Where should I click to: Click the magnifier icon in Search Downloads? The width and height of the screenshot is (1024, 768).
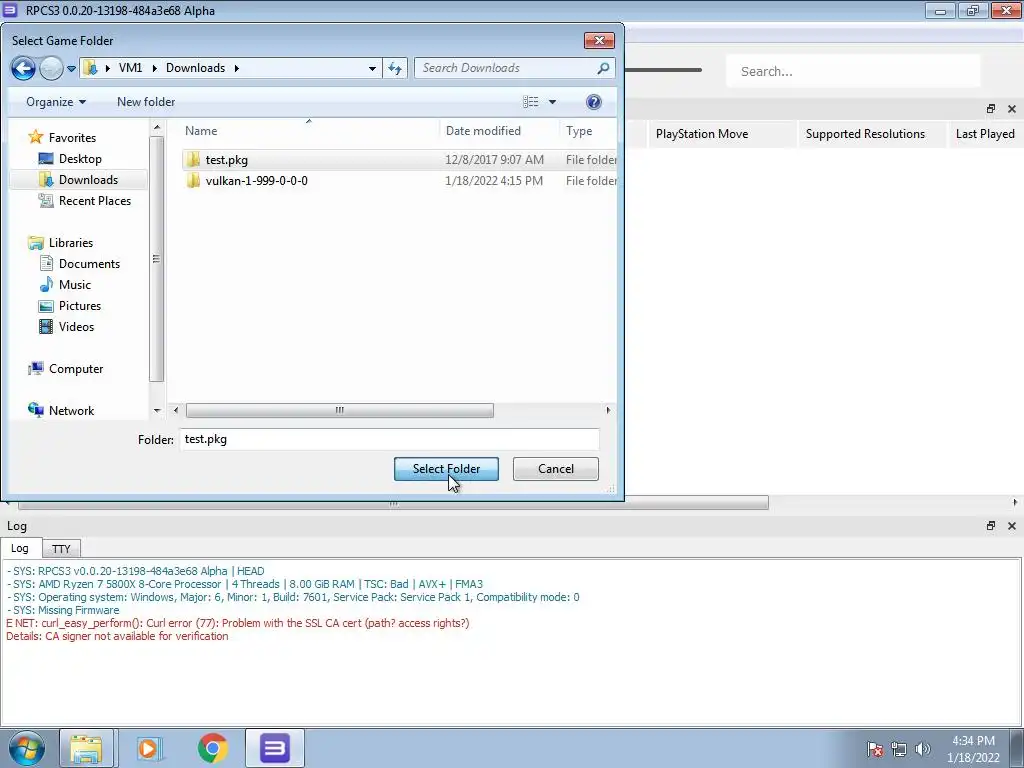point(603,68)
